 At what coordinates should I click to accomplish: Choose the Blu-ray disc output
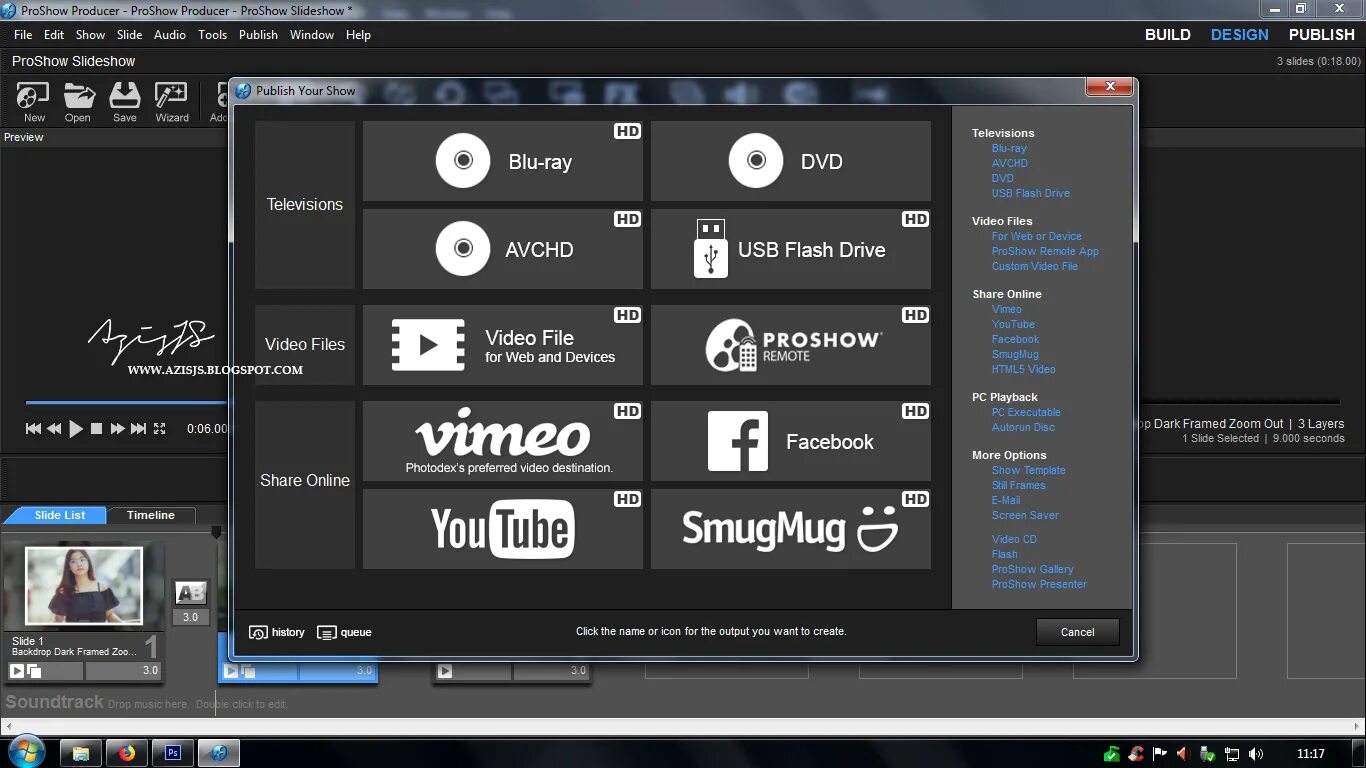pos(502,161)
